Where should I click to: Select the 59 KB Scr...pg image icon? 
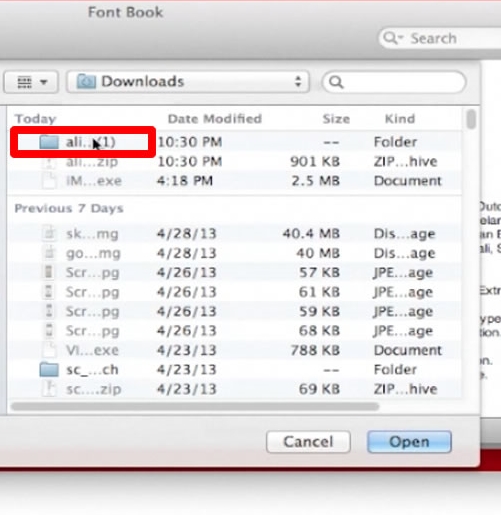tap(49, 311)
